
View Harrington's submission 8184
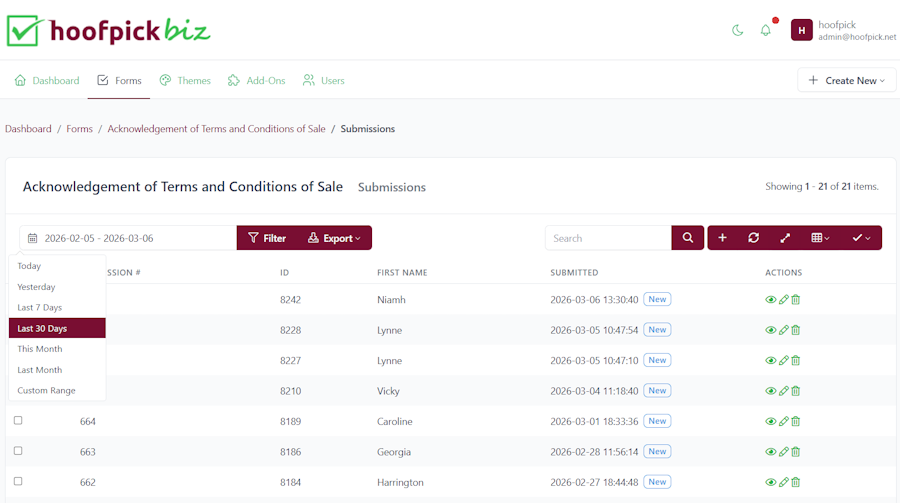(x=770, y=482)
